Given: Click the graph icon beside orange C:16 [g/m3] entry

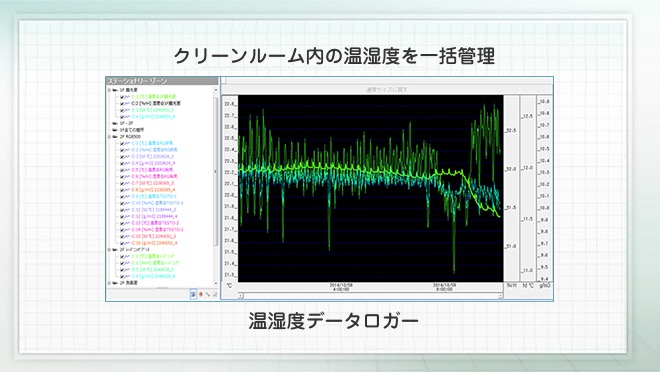Looking at the screenshot, I should coord(127,243).
